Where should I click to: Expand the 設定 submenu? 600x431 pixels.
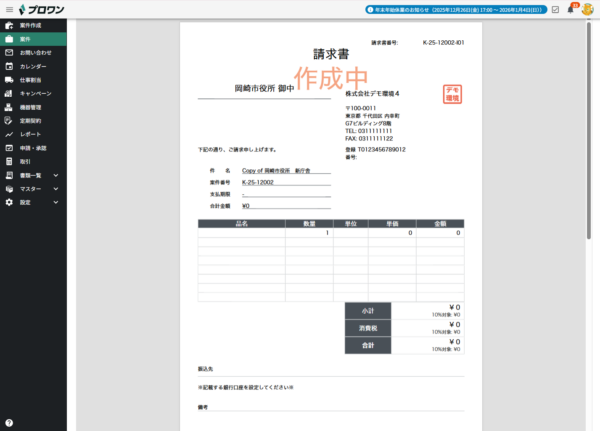coord(55,201)
